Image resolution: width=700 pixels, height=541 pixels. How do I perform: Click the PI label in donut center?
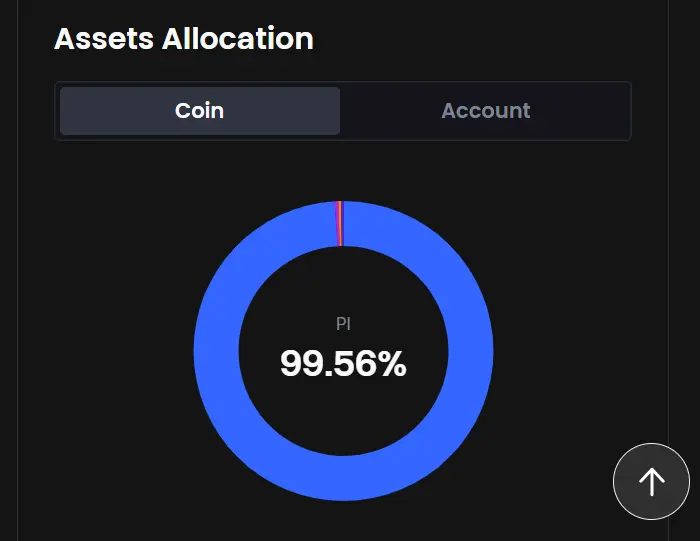coord(343,324)
